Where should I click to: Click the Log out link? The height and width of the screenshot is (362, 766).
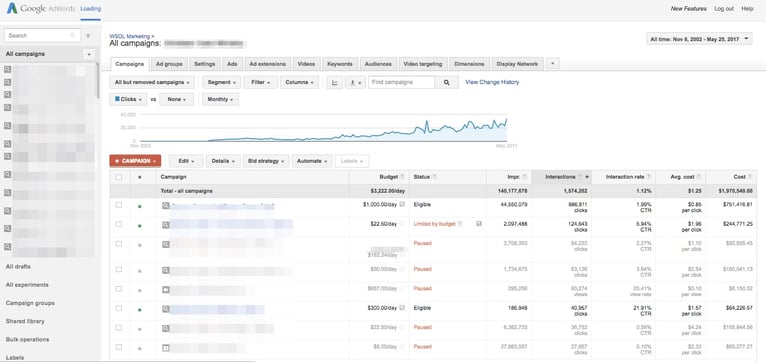click(x=723, y=9)
